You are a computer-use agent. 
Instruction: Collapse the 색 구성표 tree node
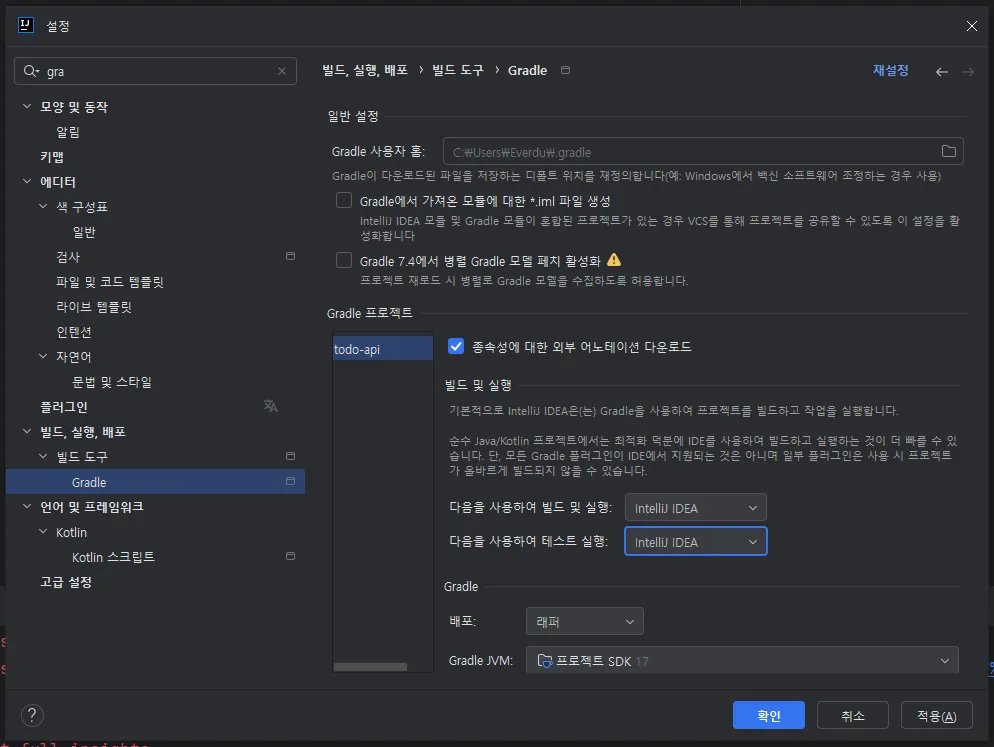point(43,206)
